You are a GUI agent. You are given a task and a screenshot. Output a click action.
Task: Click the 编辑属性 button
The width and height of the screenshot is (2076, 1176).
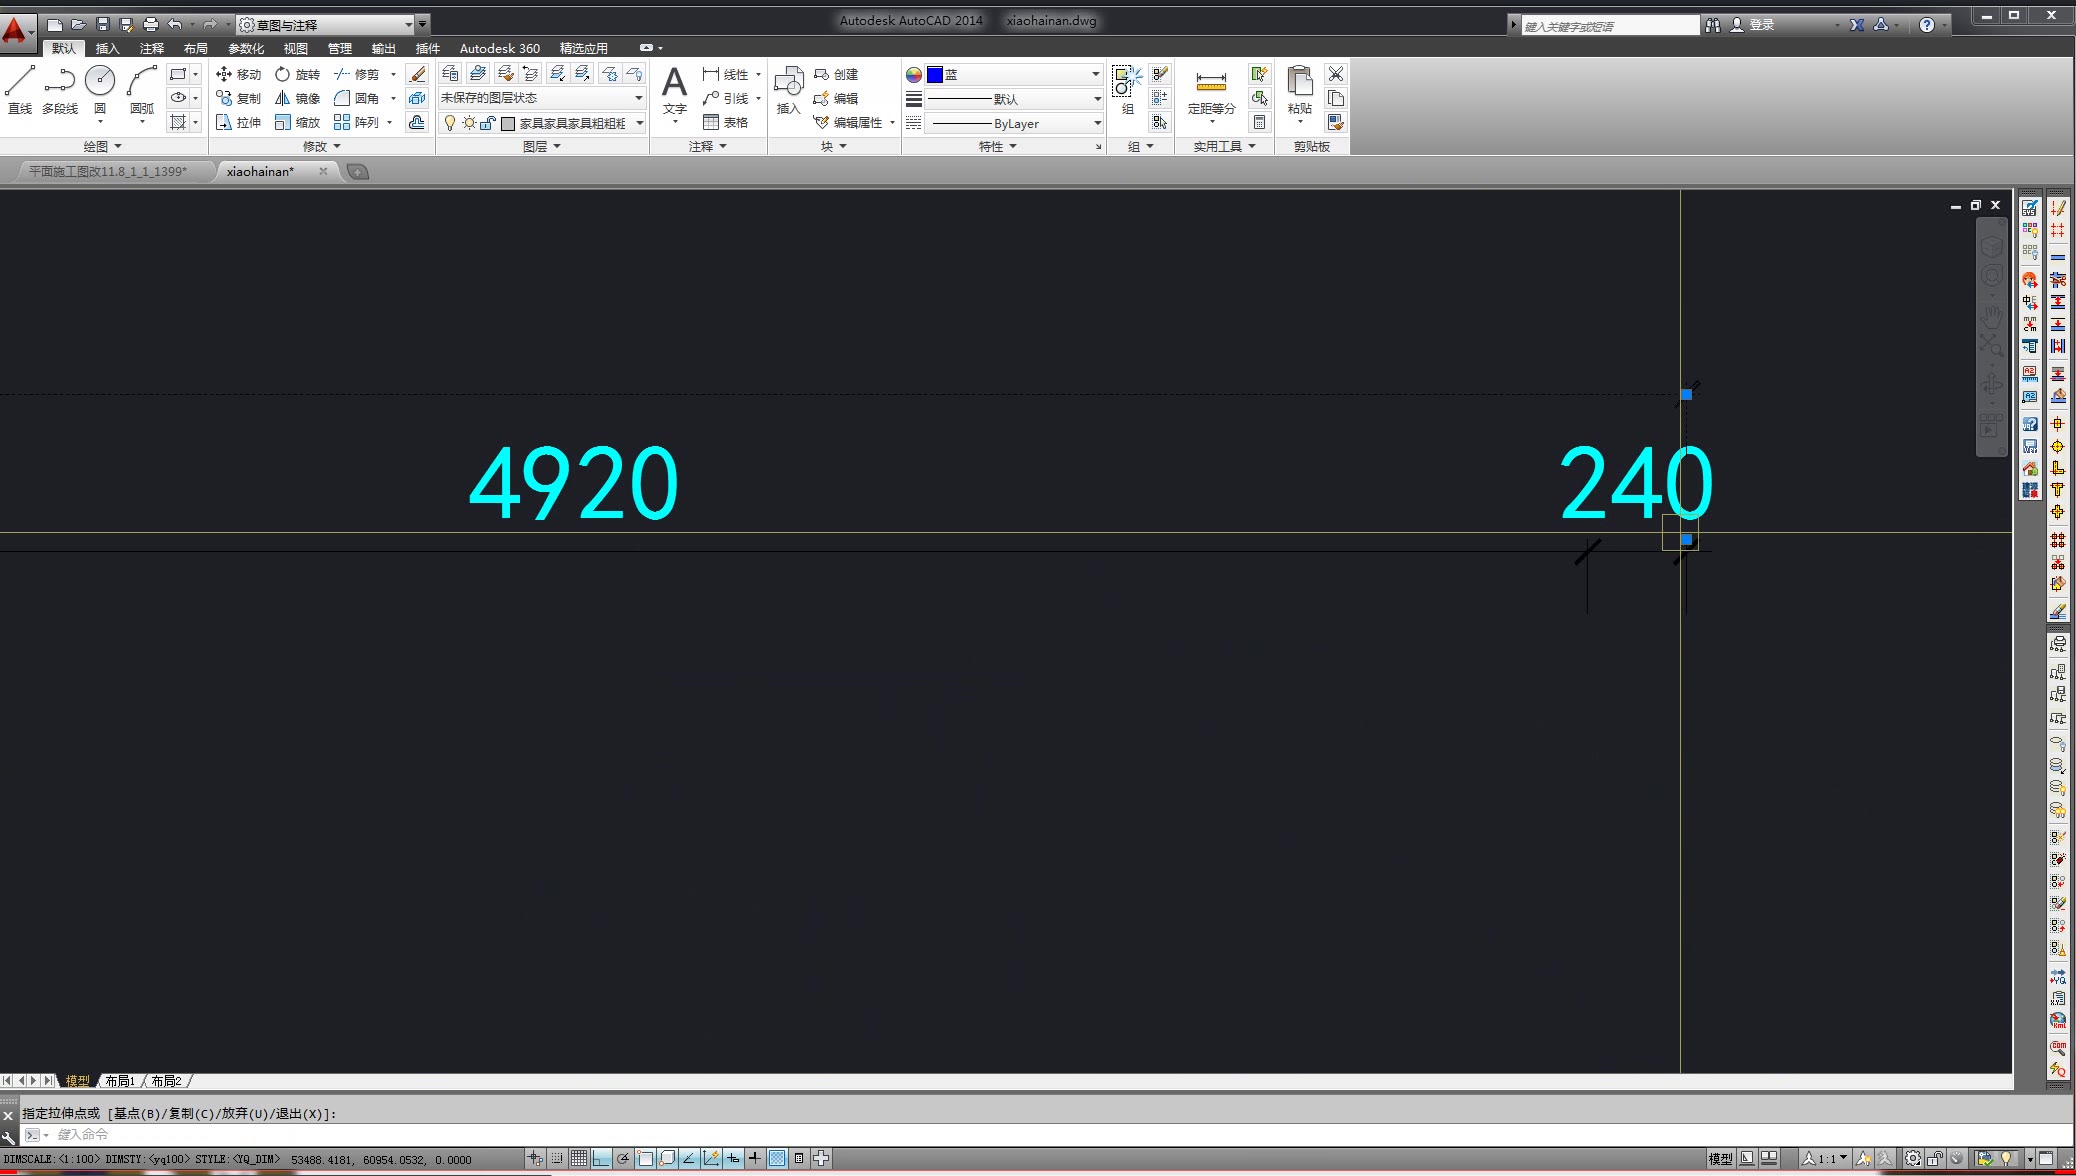(x=849, y=122)
